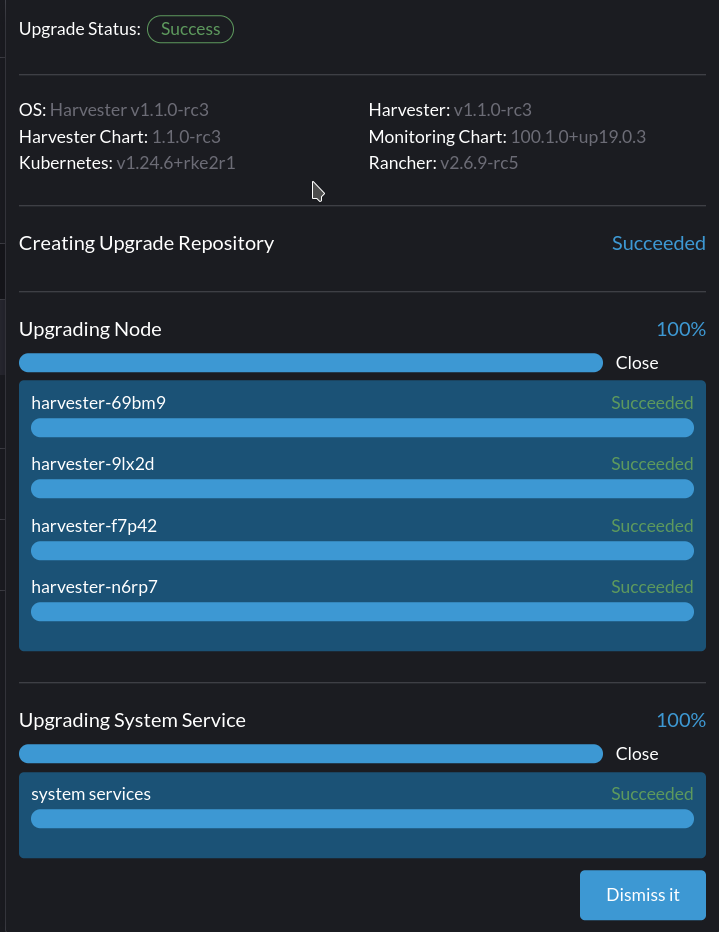The height and width of the screenshot is (932, 719).
Task: Click the Upgrading System Service progress bar
Action: (x=310, y=754)
